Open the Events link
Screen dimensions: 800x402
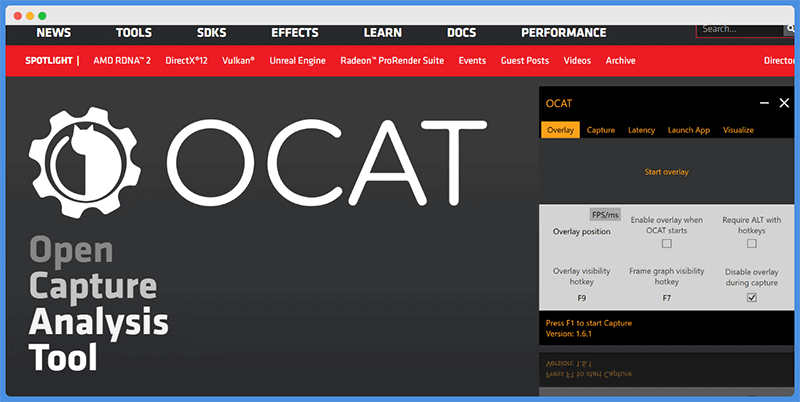tap(472, 61)
